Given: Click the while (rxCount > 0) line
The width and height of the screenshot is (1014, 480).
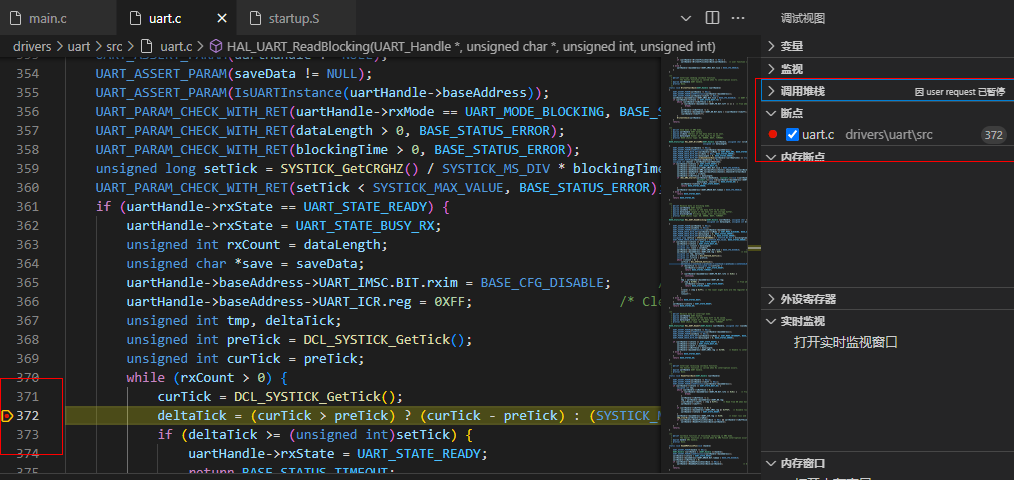Looking at the screenshot, I should (x=207, y=377).
